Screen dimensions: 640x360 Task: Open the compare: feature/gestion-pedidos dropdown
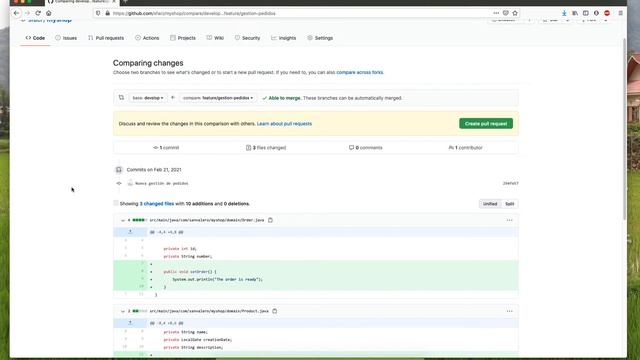[x=218, y=98]
